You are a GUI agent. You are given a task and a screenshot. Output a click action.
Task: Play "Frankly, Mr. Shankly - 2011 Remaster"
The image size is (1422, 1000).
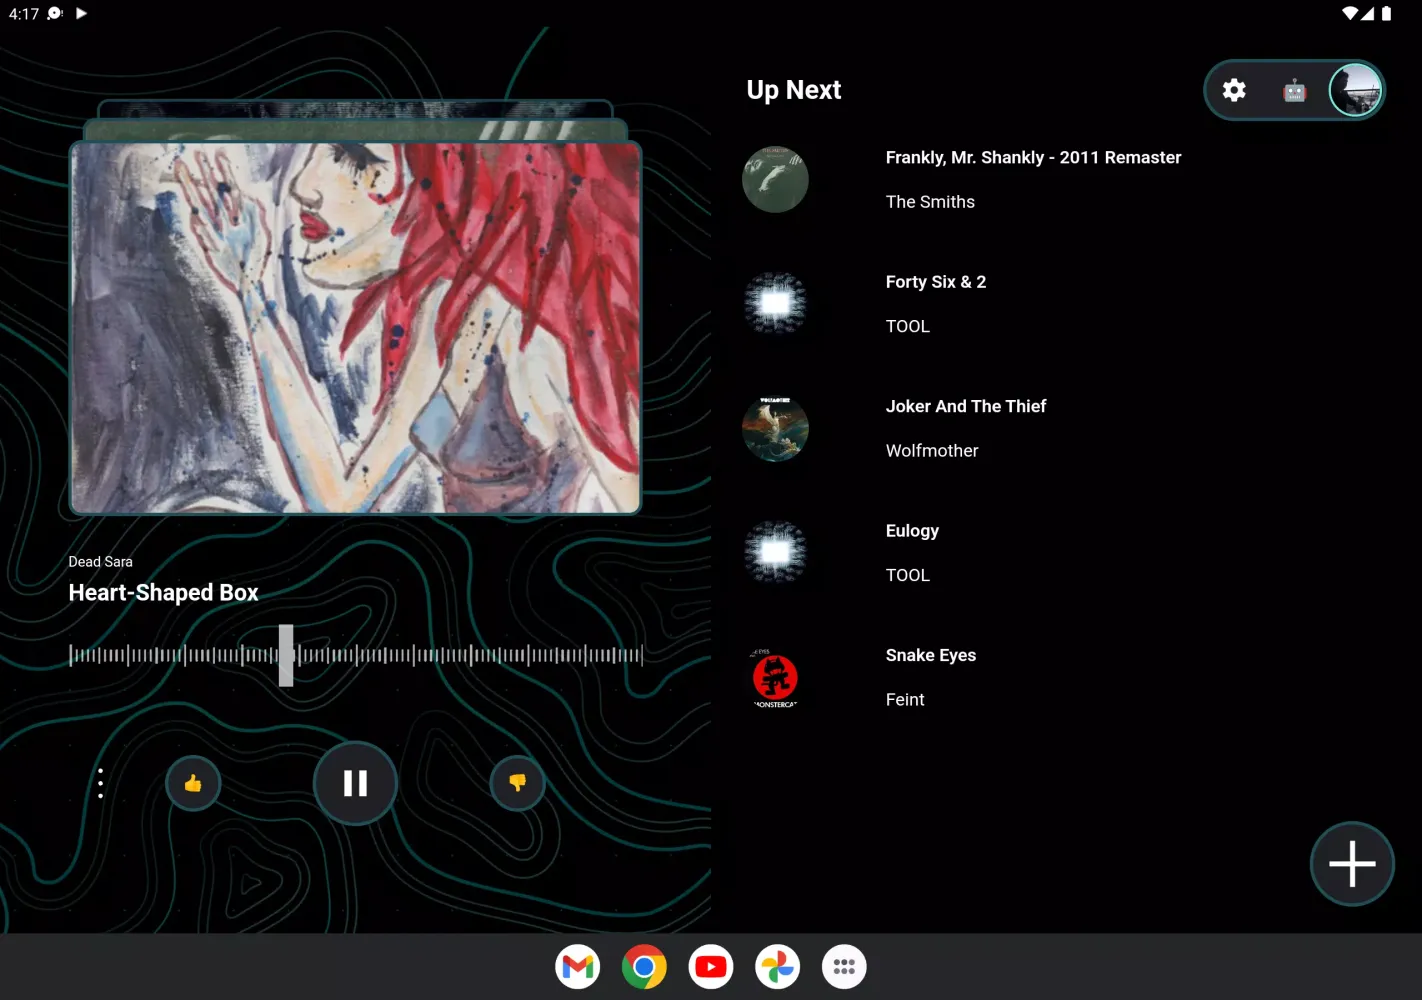pos(1033,158)
